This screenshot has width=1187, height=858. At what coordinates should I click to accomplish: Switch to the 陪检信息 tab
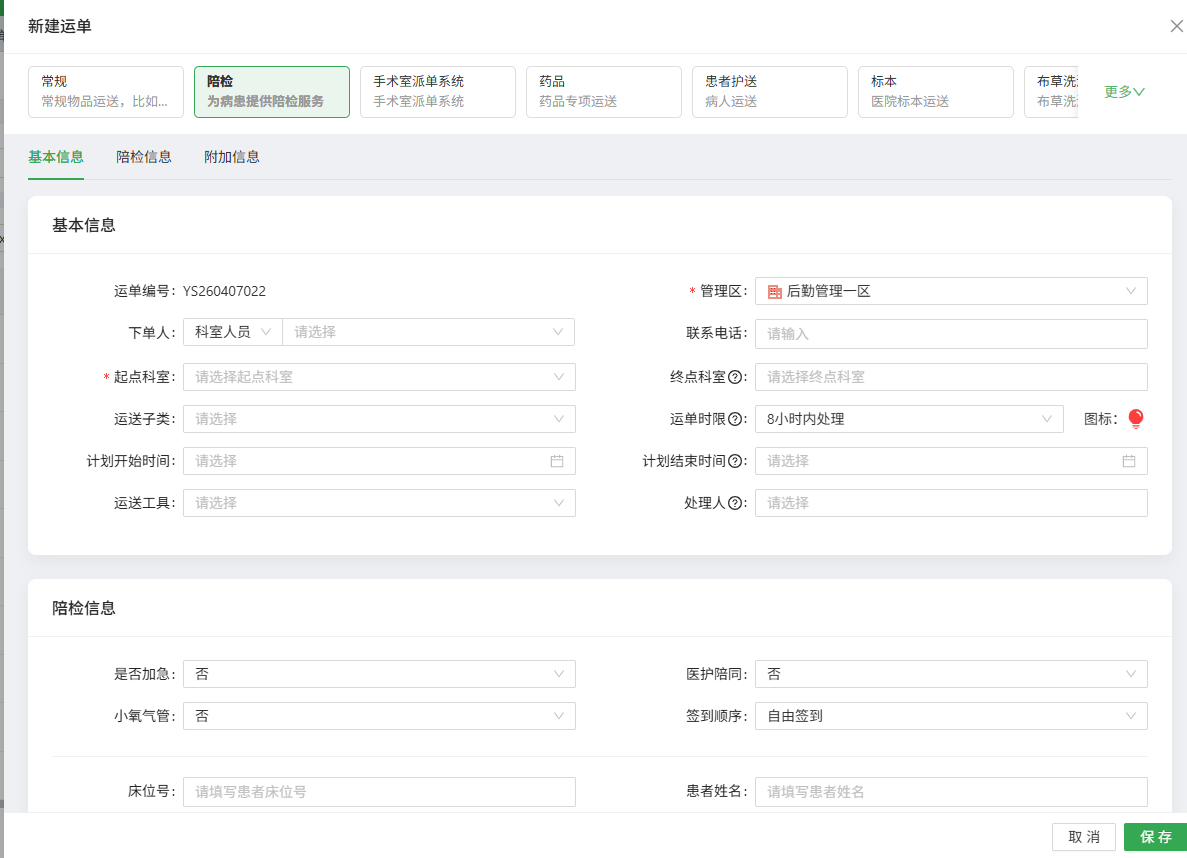click(144, 157)
